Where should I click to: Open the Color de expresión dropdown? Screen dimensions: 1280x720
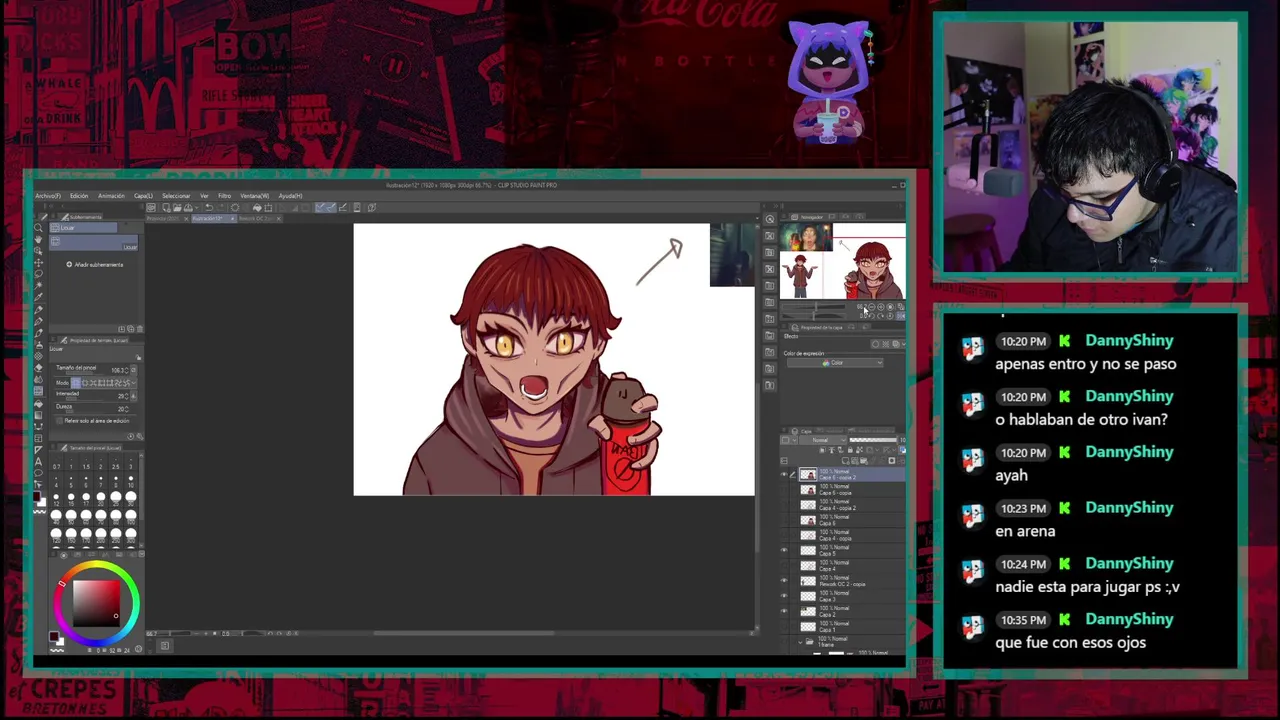[x=835, y=363]
